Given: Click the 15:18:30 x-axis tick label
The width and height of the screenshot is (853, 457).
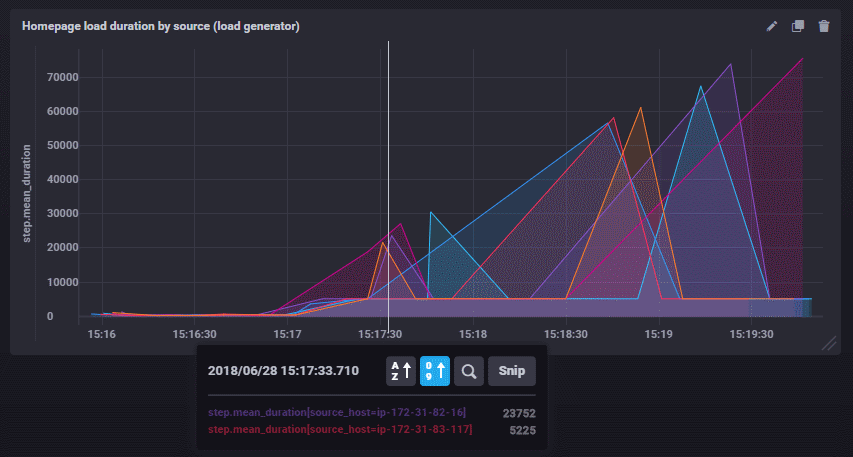Looking at the screenshot, I should tap(566, 334).
